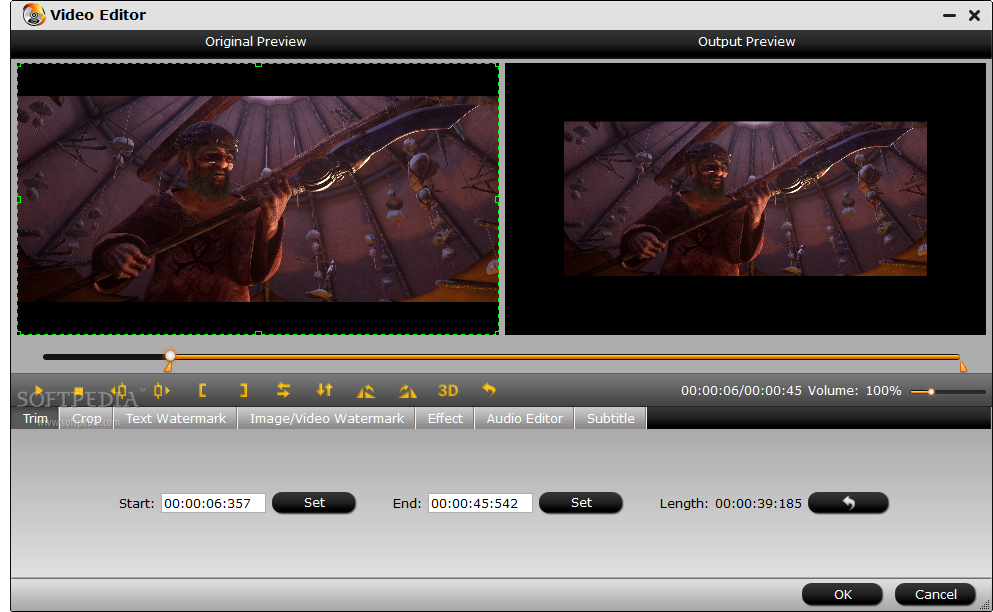Click the Start time input field
This screenshot has height=612, width=993.
point(213,504)
